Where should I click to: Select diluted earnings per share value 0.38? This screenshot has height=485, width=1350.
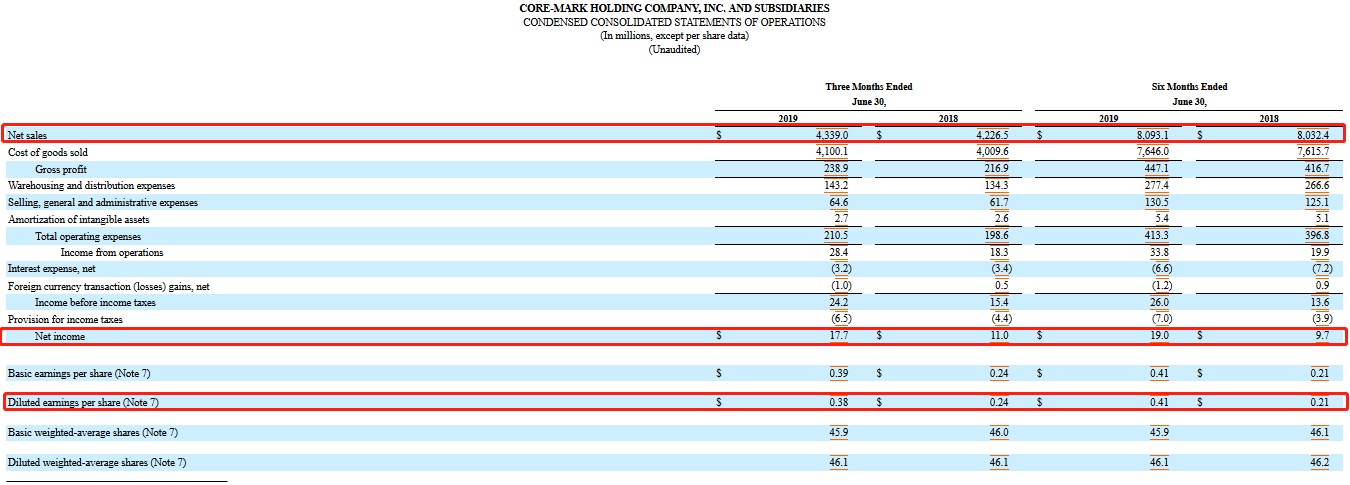[838, 403]
